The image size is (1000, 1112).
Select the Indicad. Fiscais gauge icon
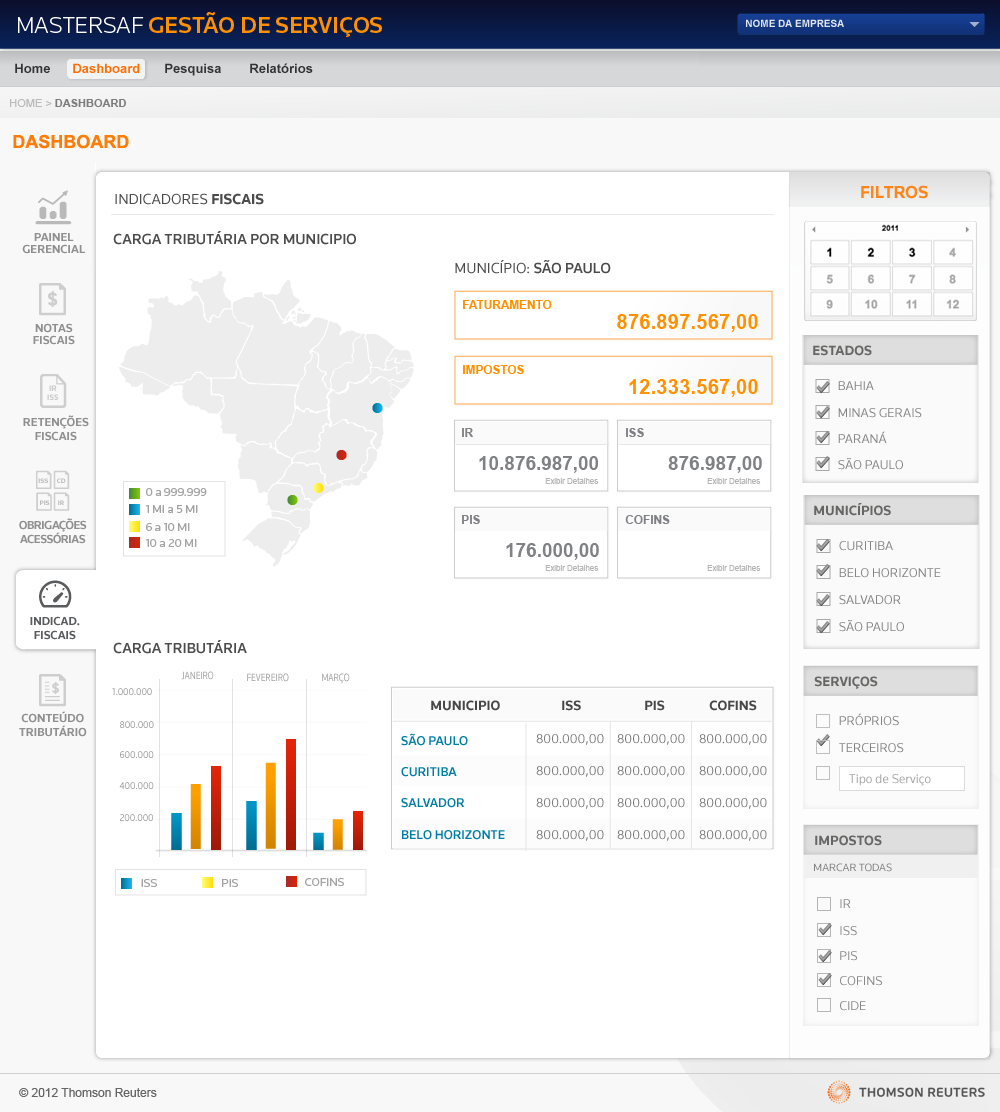click(x=55, y=594)
